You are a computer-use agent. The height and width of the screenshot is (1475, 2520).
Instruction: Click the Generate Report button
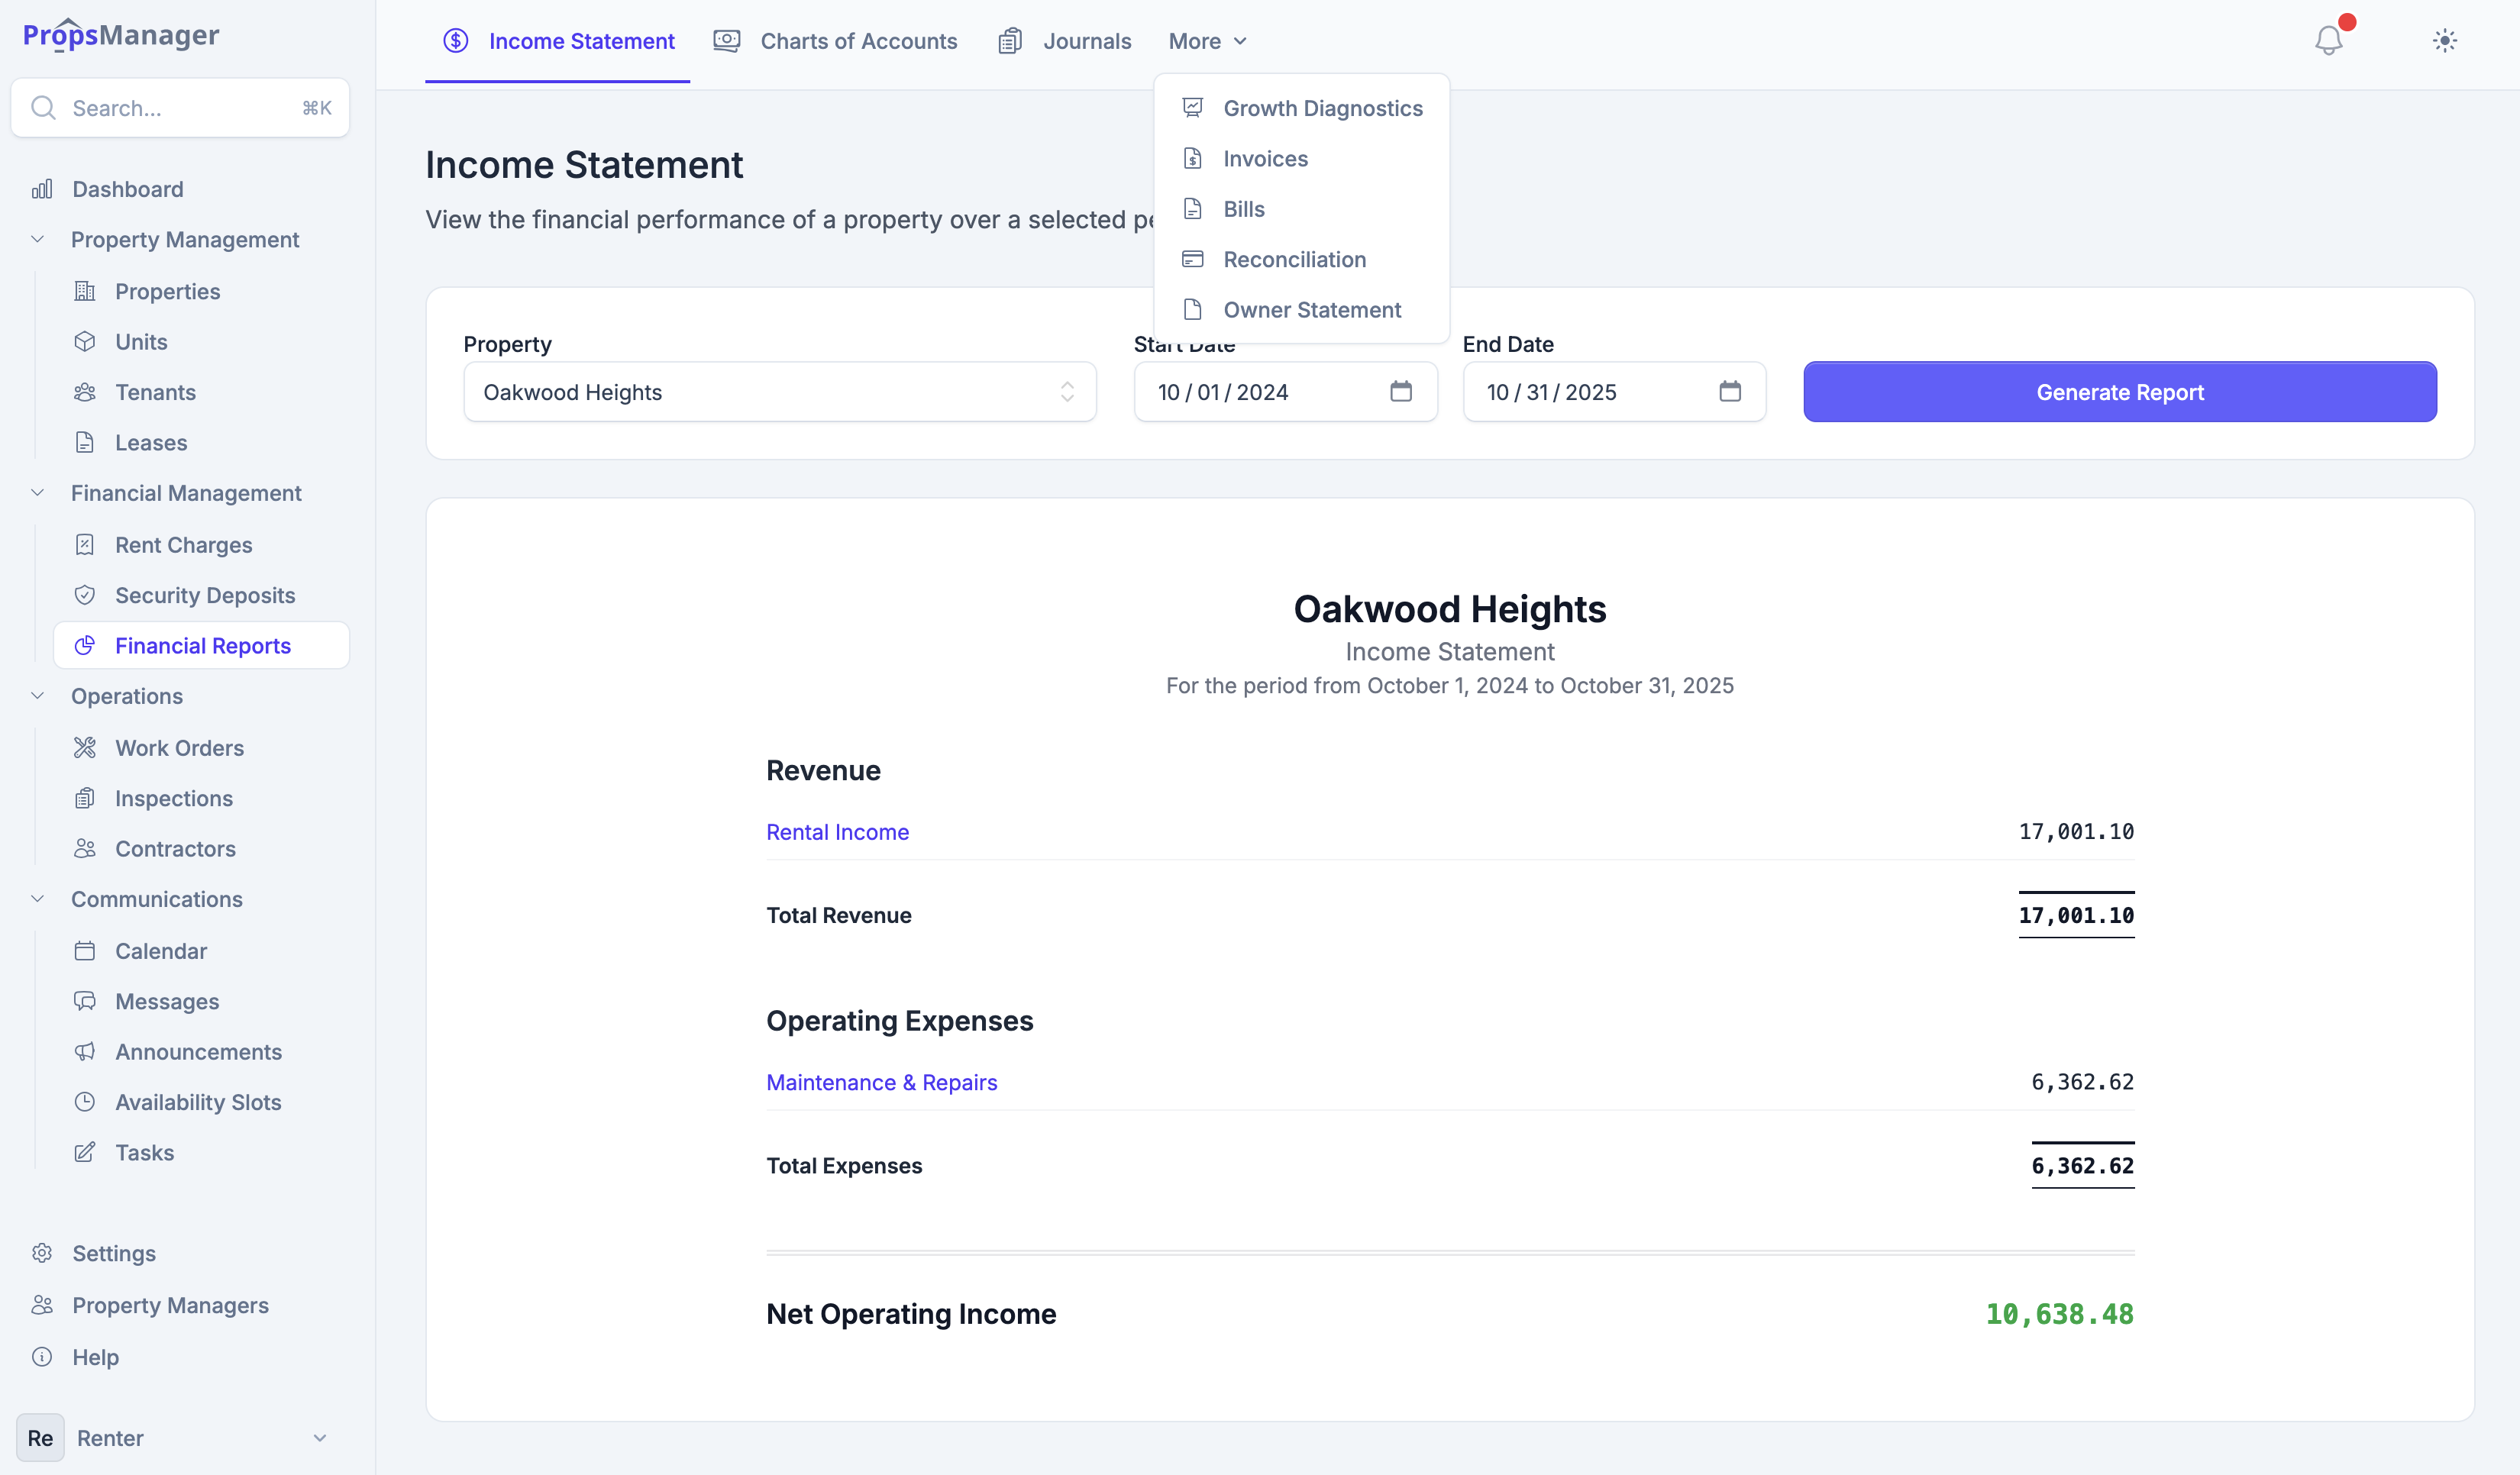point(2119,391)
